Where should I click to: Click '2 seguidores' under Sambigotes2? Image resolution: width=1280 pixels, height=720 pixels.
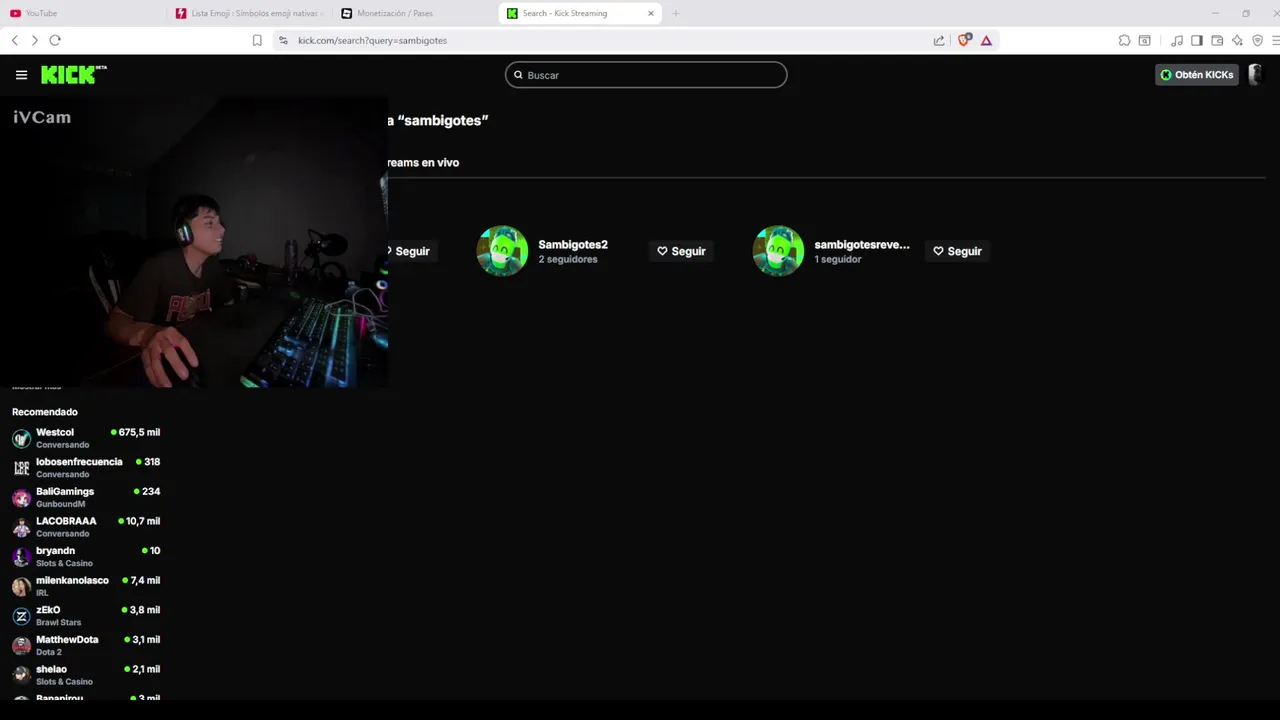pyautogui.click(x=568, y=259)
